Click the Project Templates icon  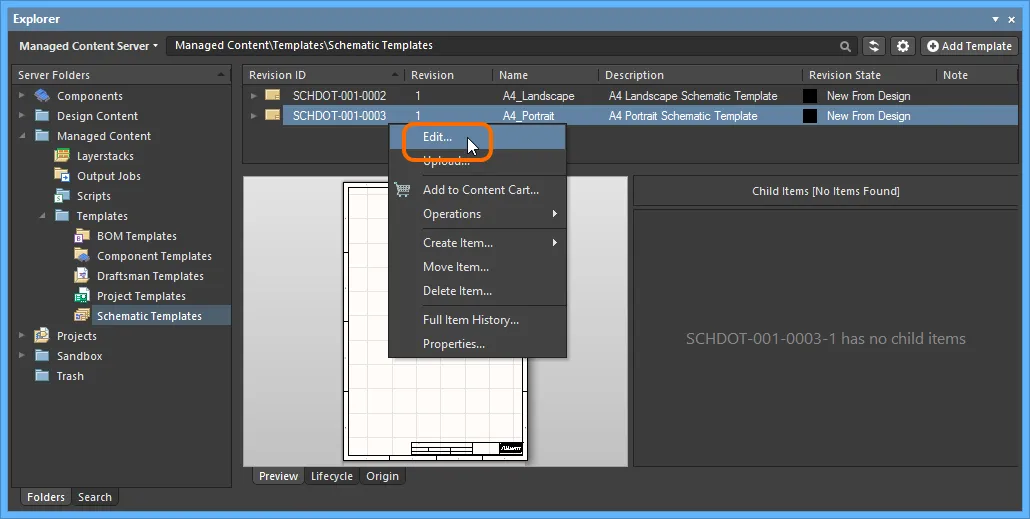coord(82,296)
